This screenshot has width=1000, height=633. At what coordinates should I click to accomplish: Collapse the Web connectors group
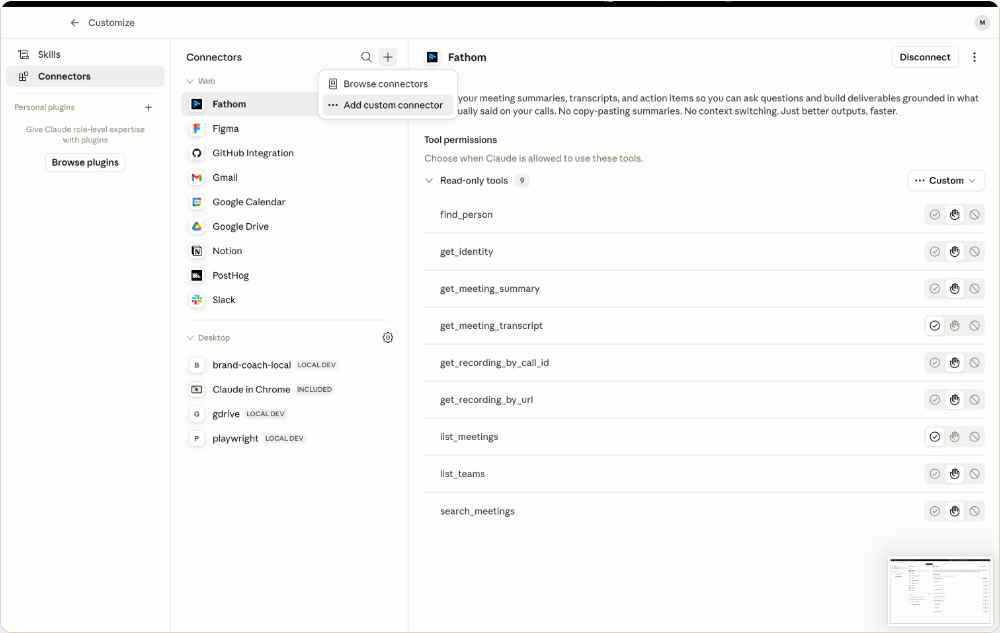click(190, 82)
